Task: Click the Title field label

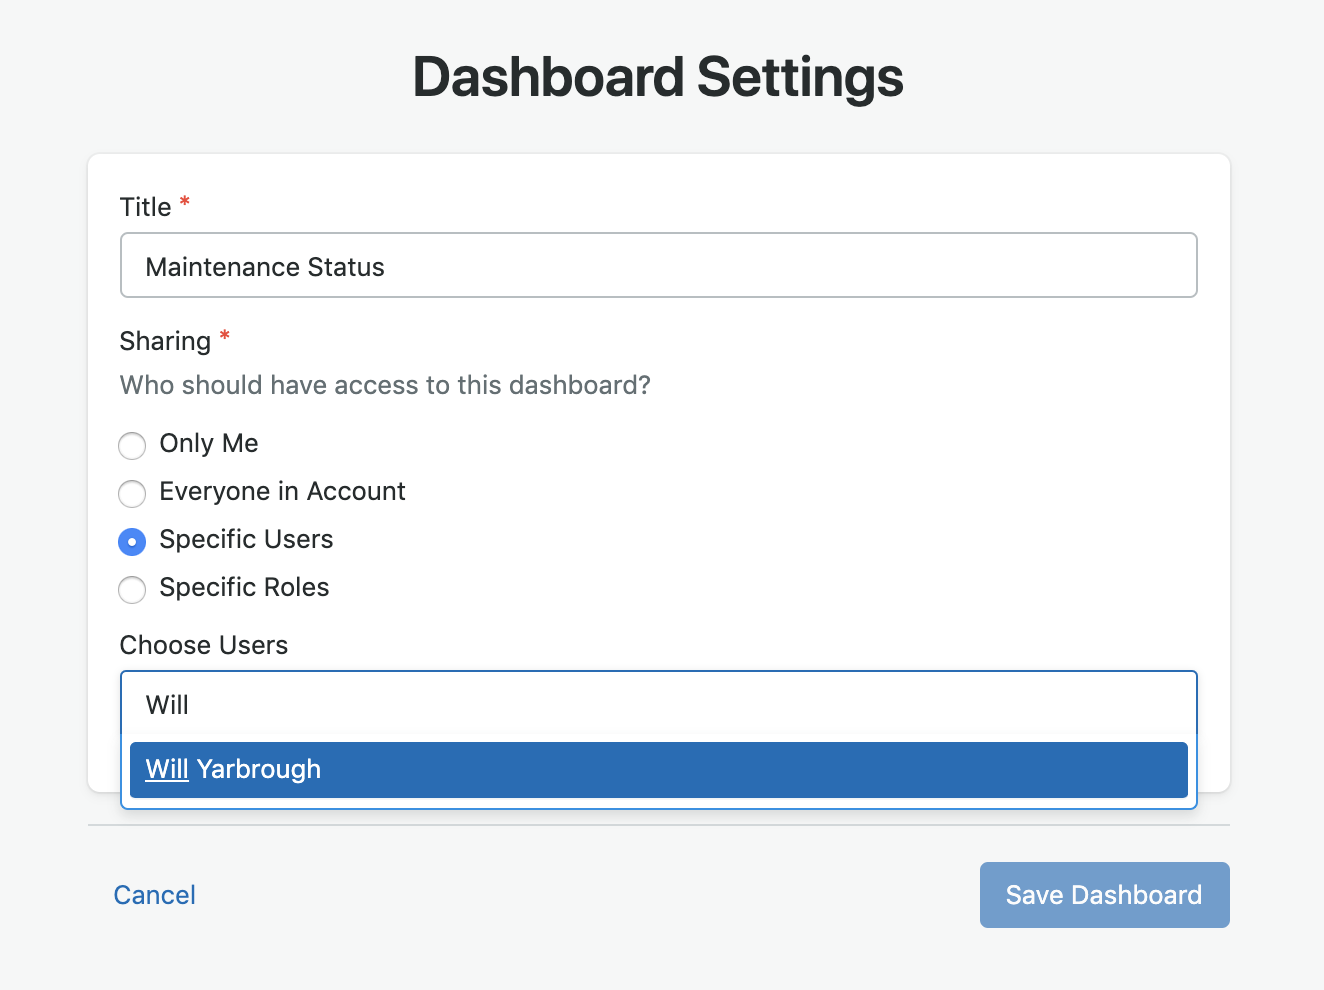Action: (x=146, y=207)
